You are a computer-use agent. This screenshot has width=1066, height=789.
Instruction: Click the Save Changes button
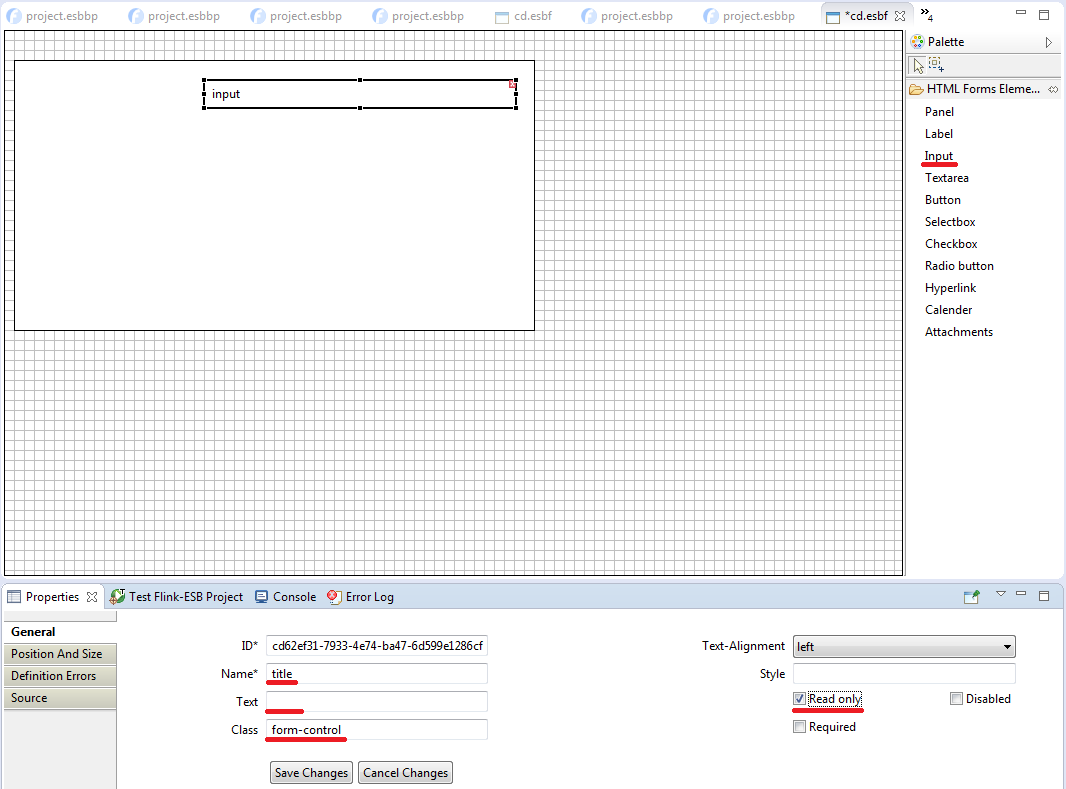[x=311, y=773]
